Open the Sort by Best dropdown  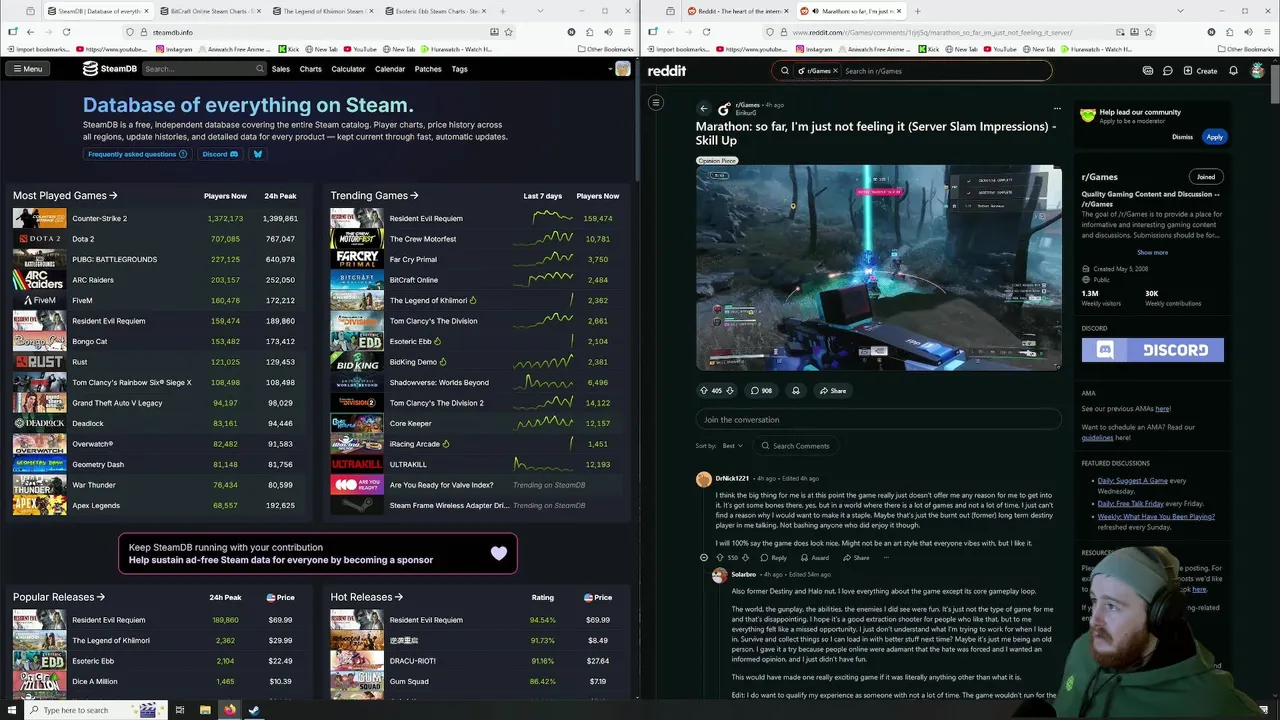(732, 446)
